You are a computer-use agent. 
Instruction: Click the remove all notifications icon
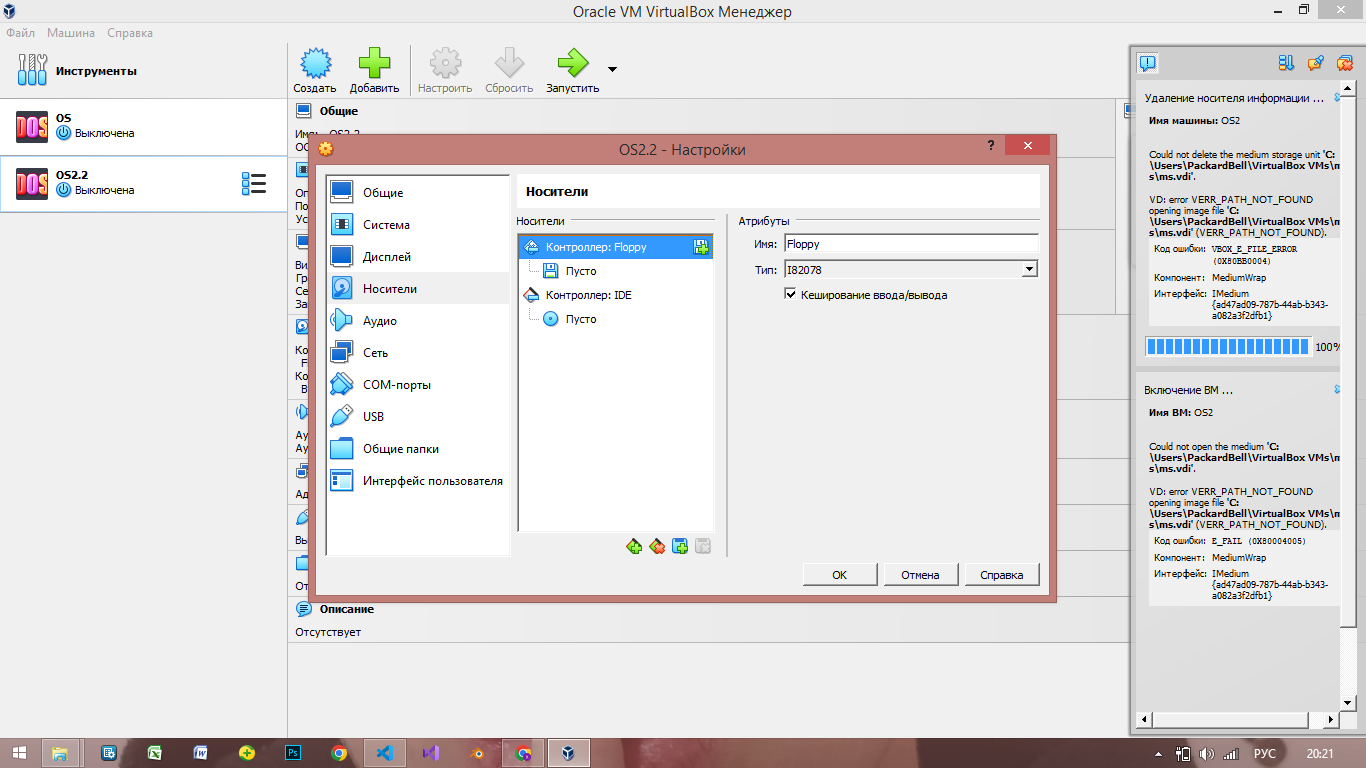[1345, 63]
